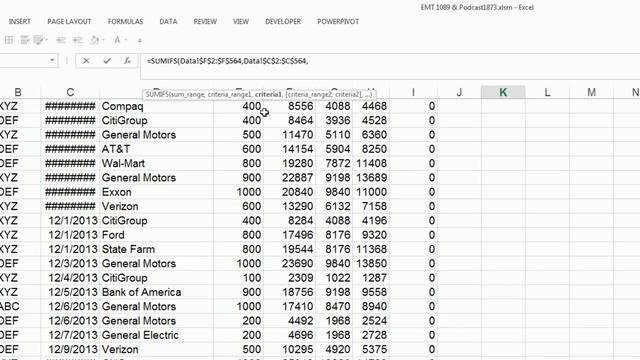This screenshot has height=360, width=640.
Task: Click the Compaq cell
Action: coord(156,106)
